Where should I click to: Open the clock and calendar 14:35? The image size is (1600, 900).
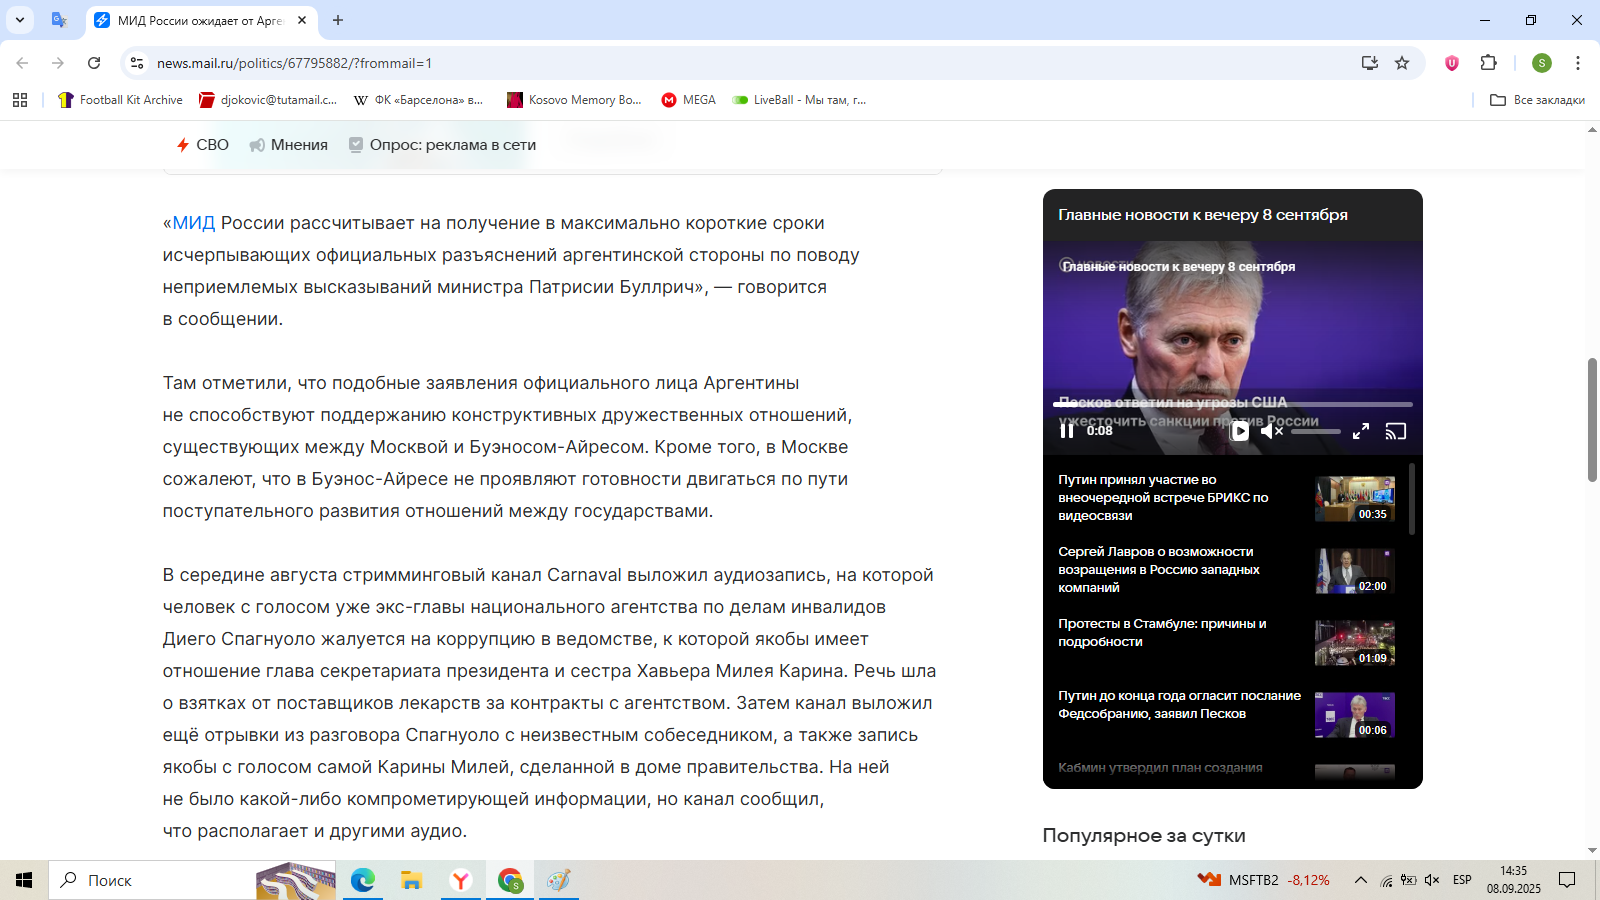[1514, 880]
